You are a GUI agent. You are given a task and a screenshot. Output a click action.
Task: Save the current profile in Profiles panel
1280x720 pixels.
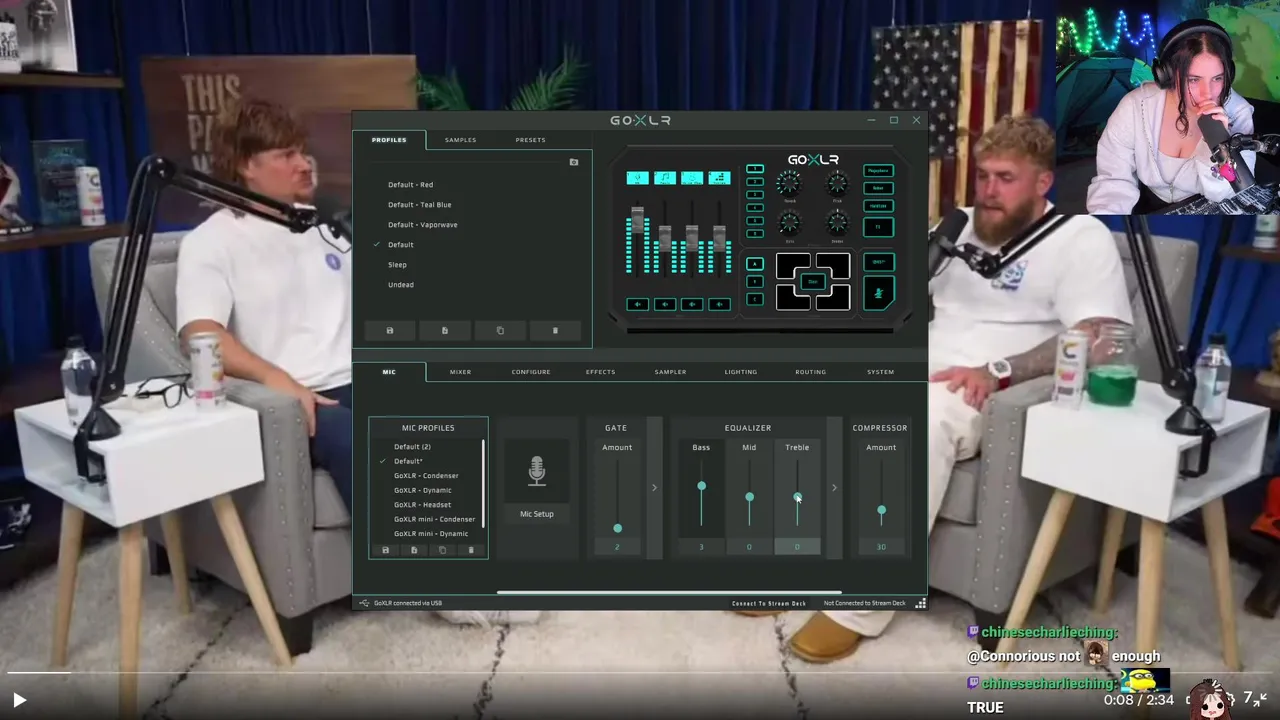(x=390, y=330)
